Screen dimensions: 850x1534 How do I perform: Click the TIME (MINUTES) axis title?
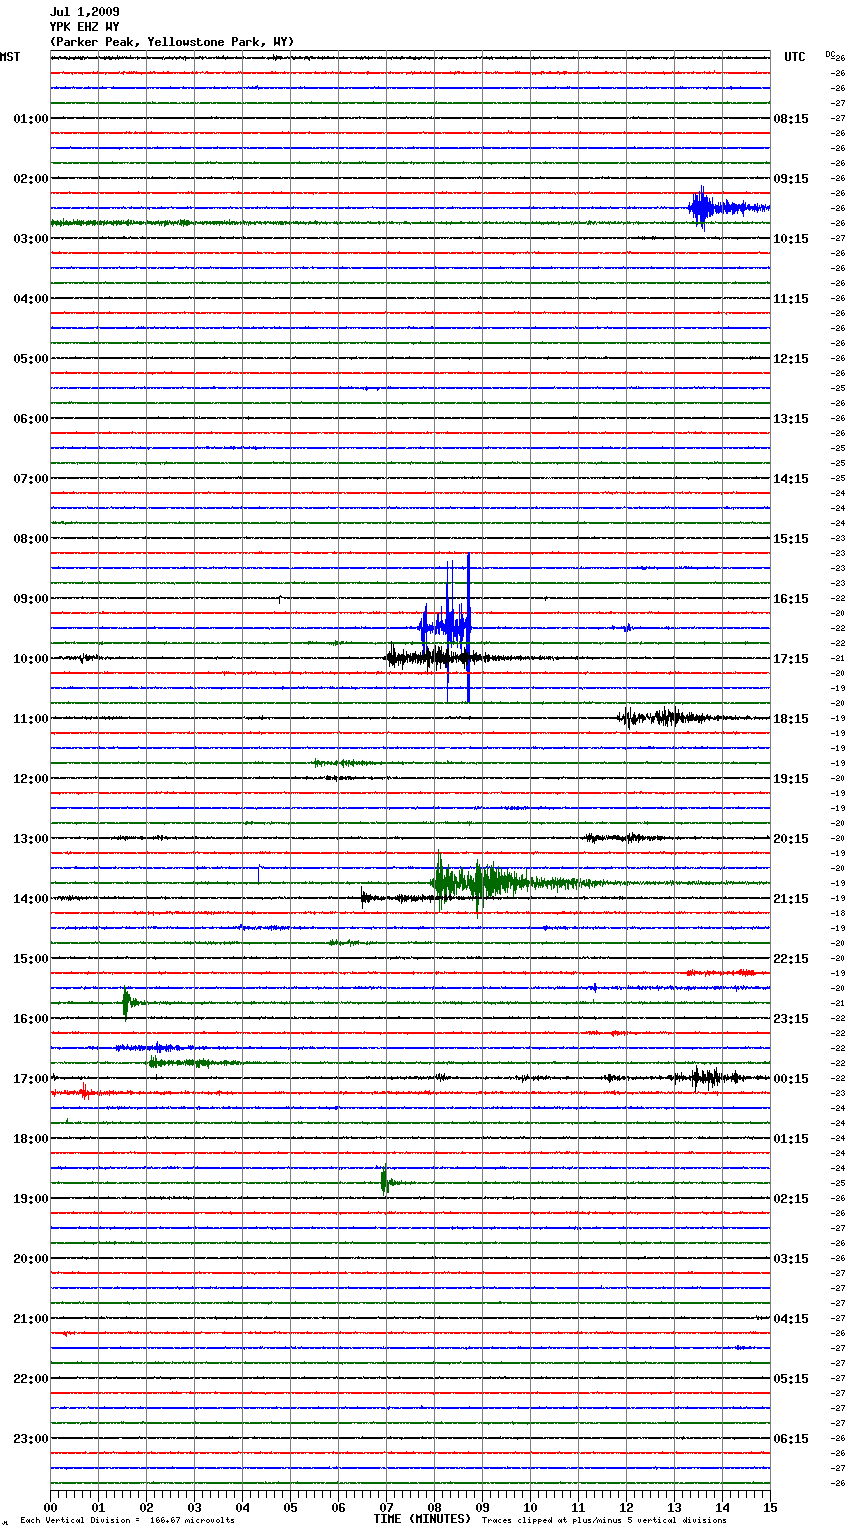click(422, 1519)
